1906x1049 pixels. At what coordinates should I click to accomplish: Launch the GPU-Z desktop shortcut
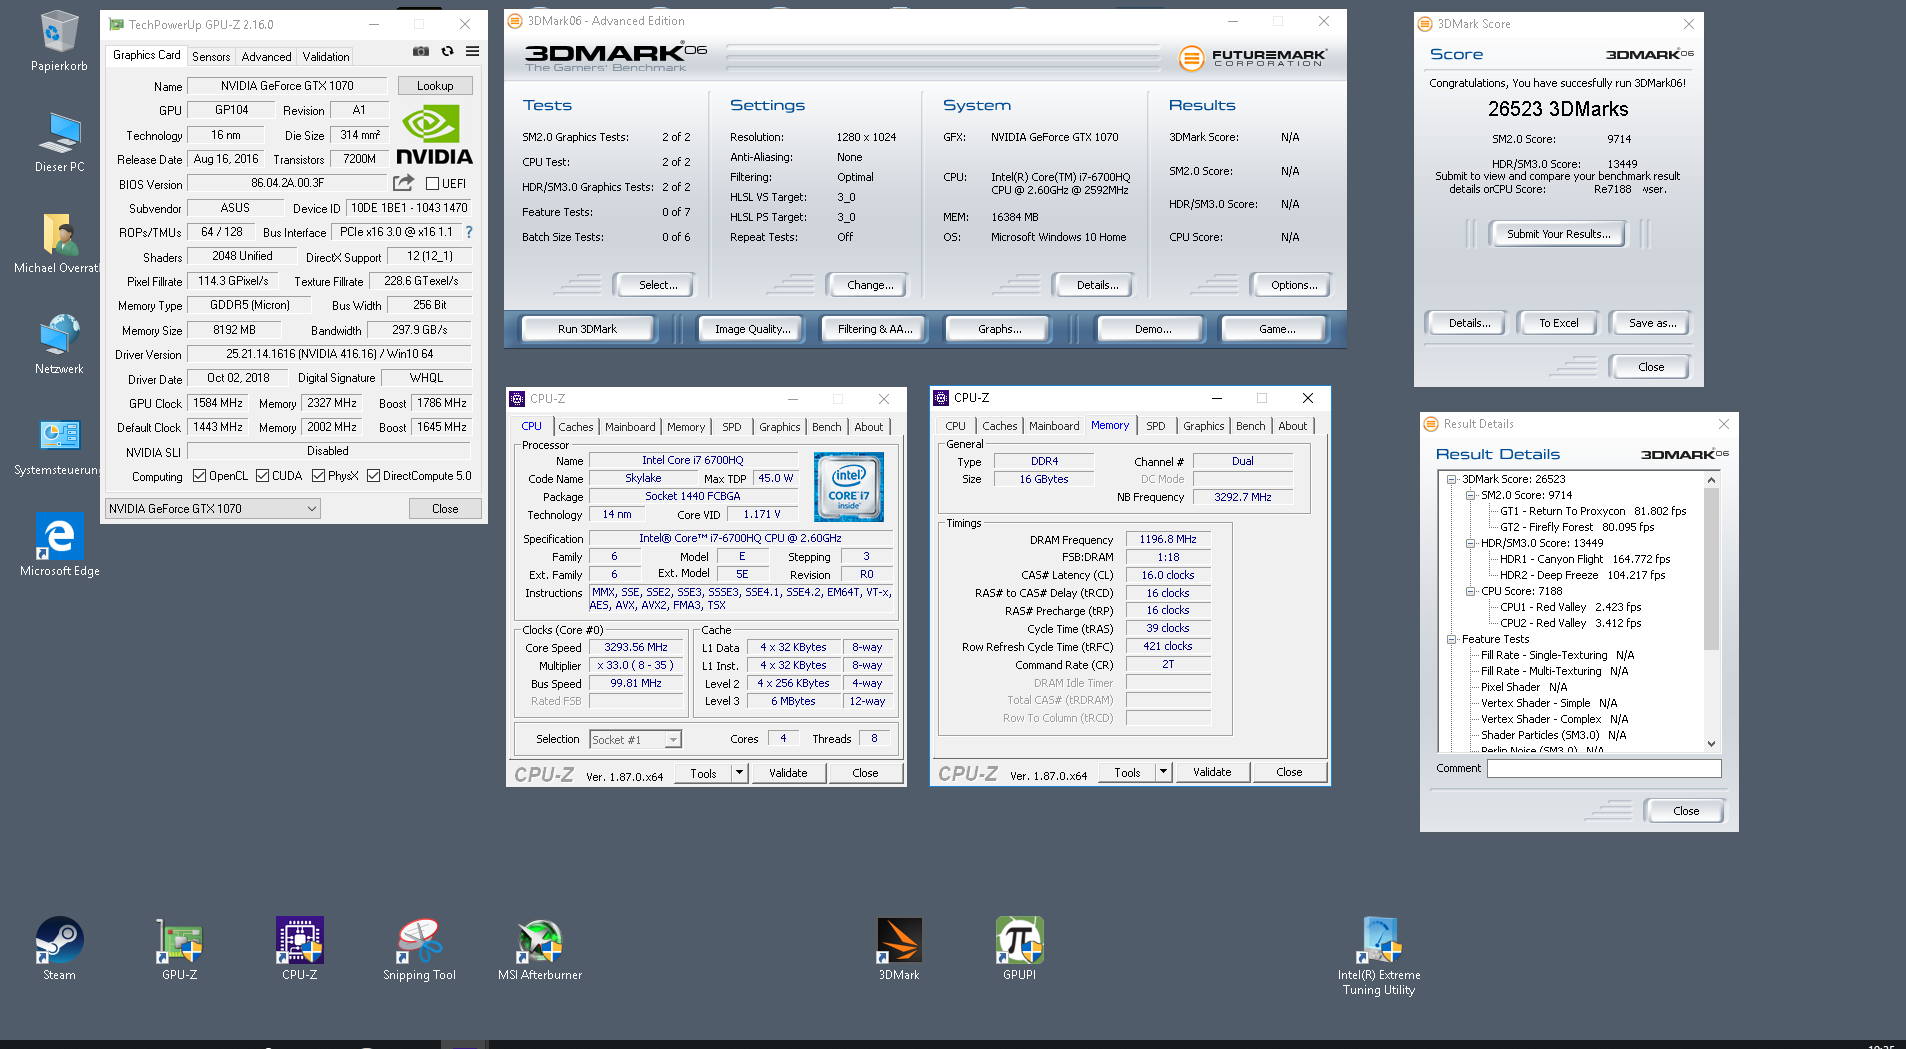click(180, 948)
